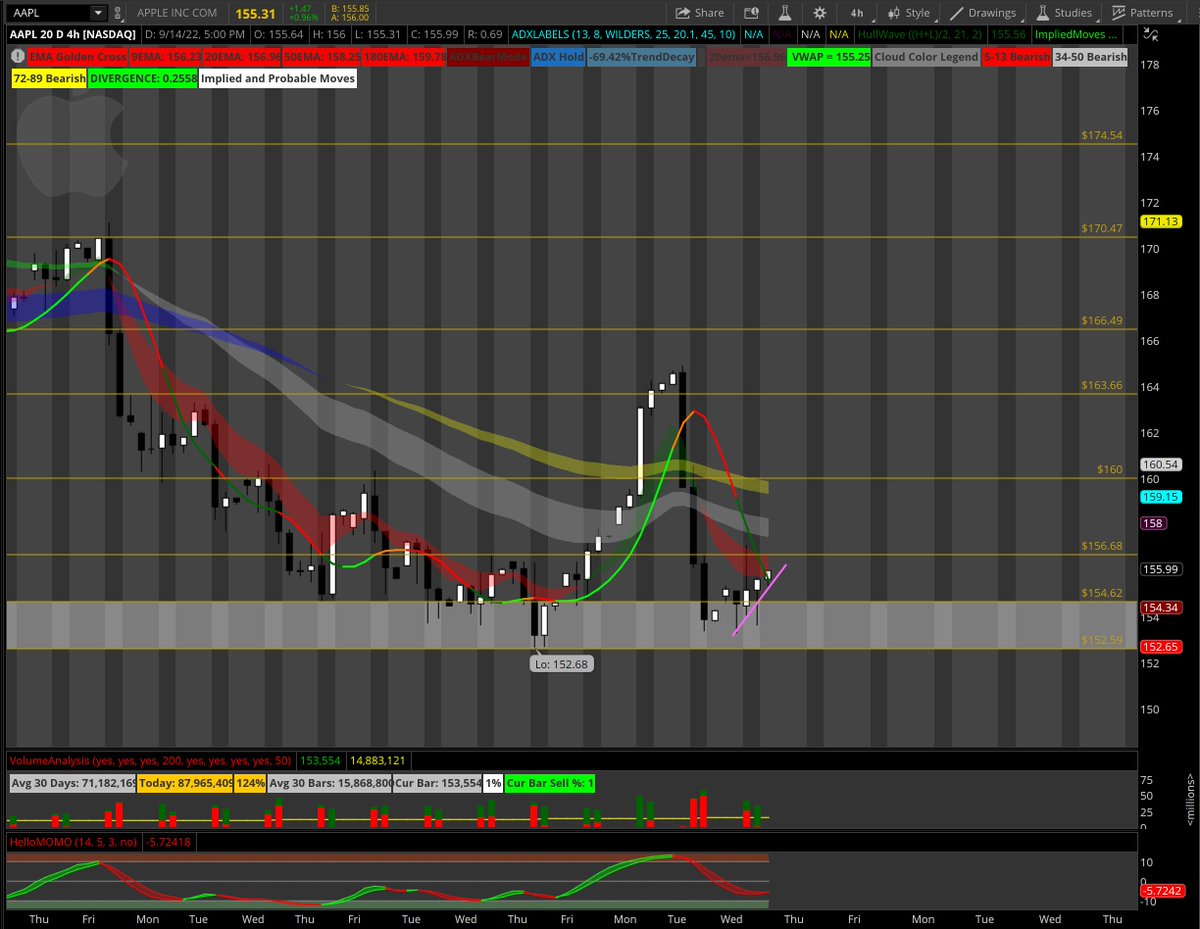Click the $174.54 price level label
Image resolution: width=1200 pixels, height=929 pixels.
1102,135
